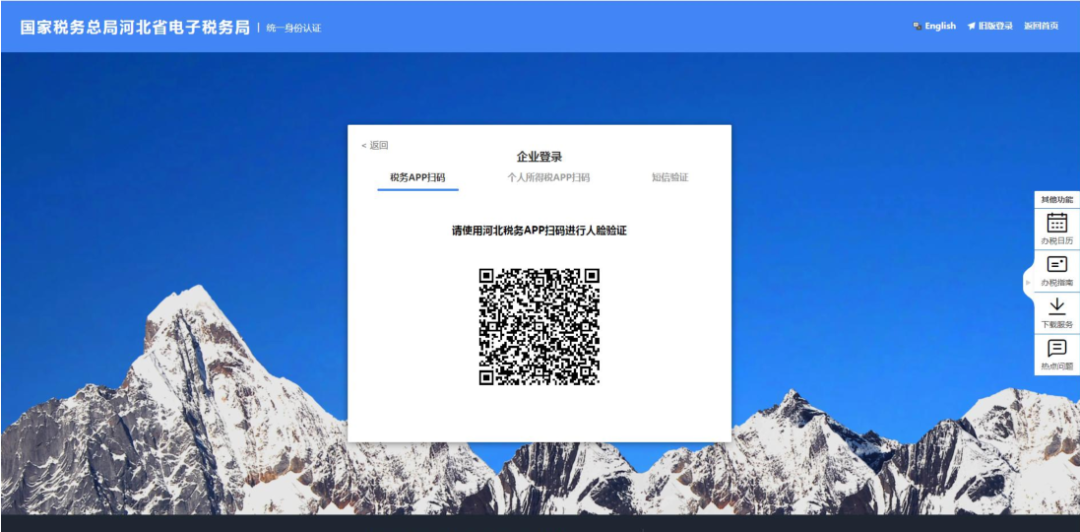Image resolution: width=1080 pixels, height=532 pixels.
Task: Collapse the 其他功能 side panel arrow
Action: [1028, 283]
